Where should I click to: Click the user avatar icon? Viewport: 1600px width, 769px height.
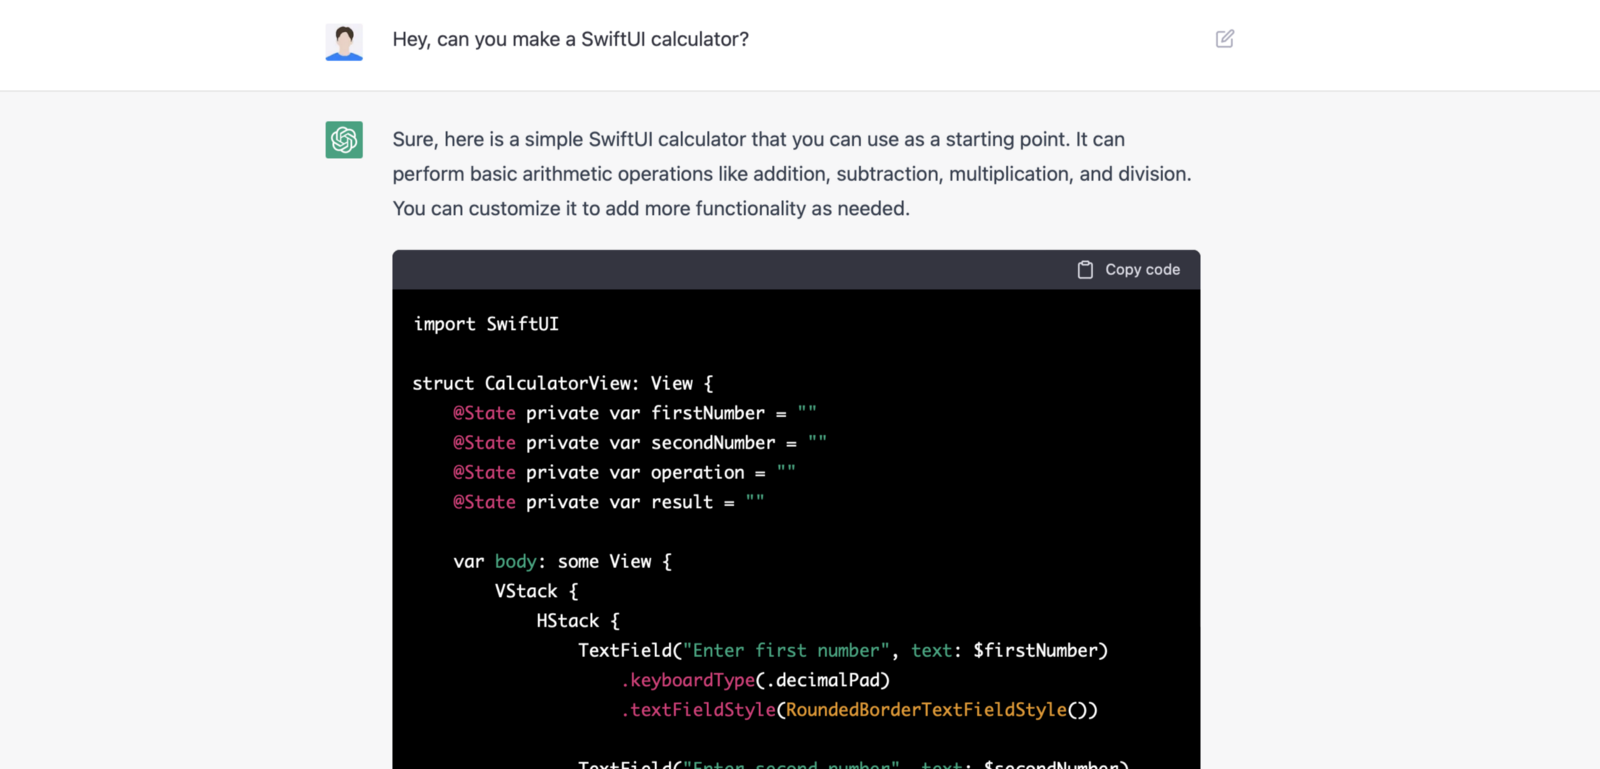(344, 42)
